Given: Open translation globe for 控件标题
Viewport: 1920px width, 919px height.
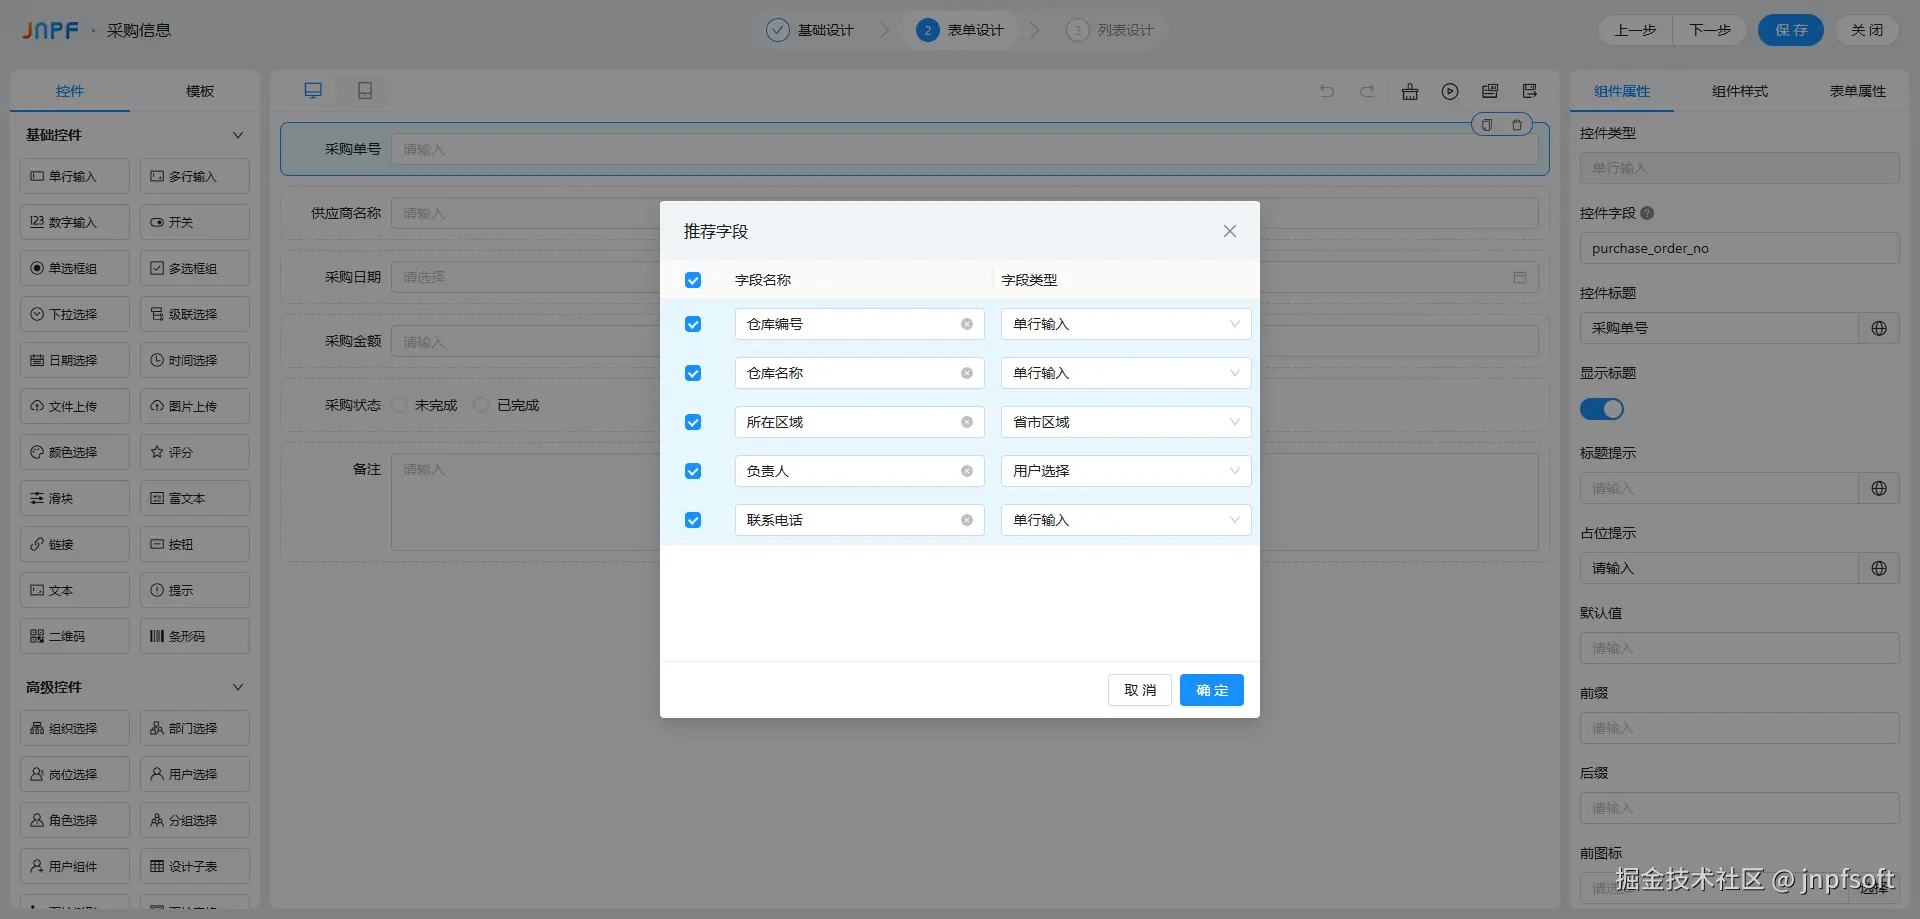Looking at the screenshot, I should pyautogui.click(x=1879, y=328).
